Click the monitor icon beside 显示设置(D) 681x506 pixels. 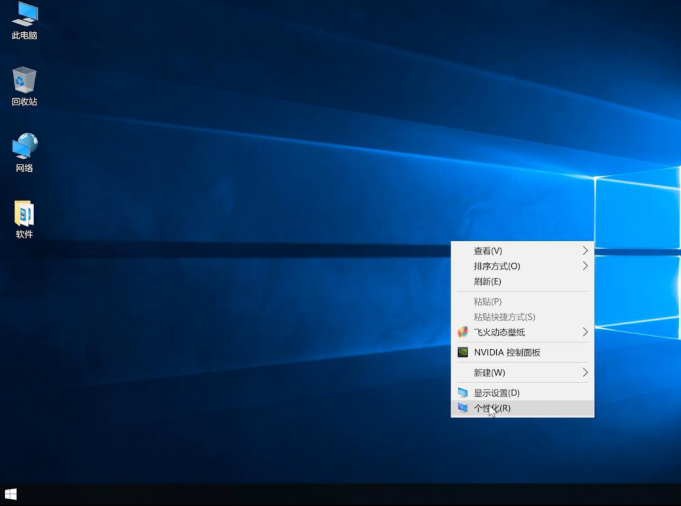pos(463,393)
